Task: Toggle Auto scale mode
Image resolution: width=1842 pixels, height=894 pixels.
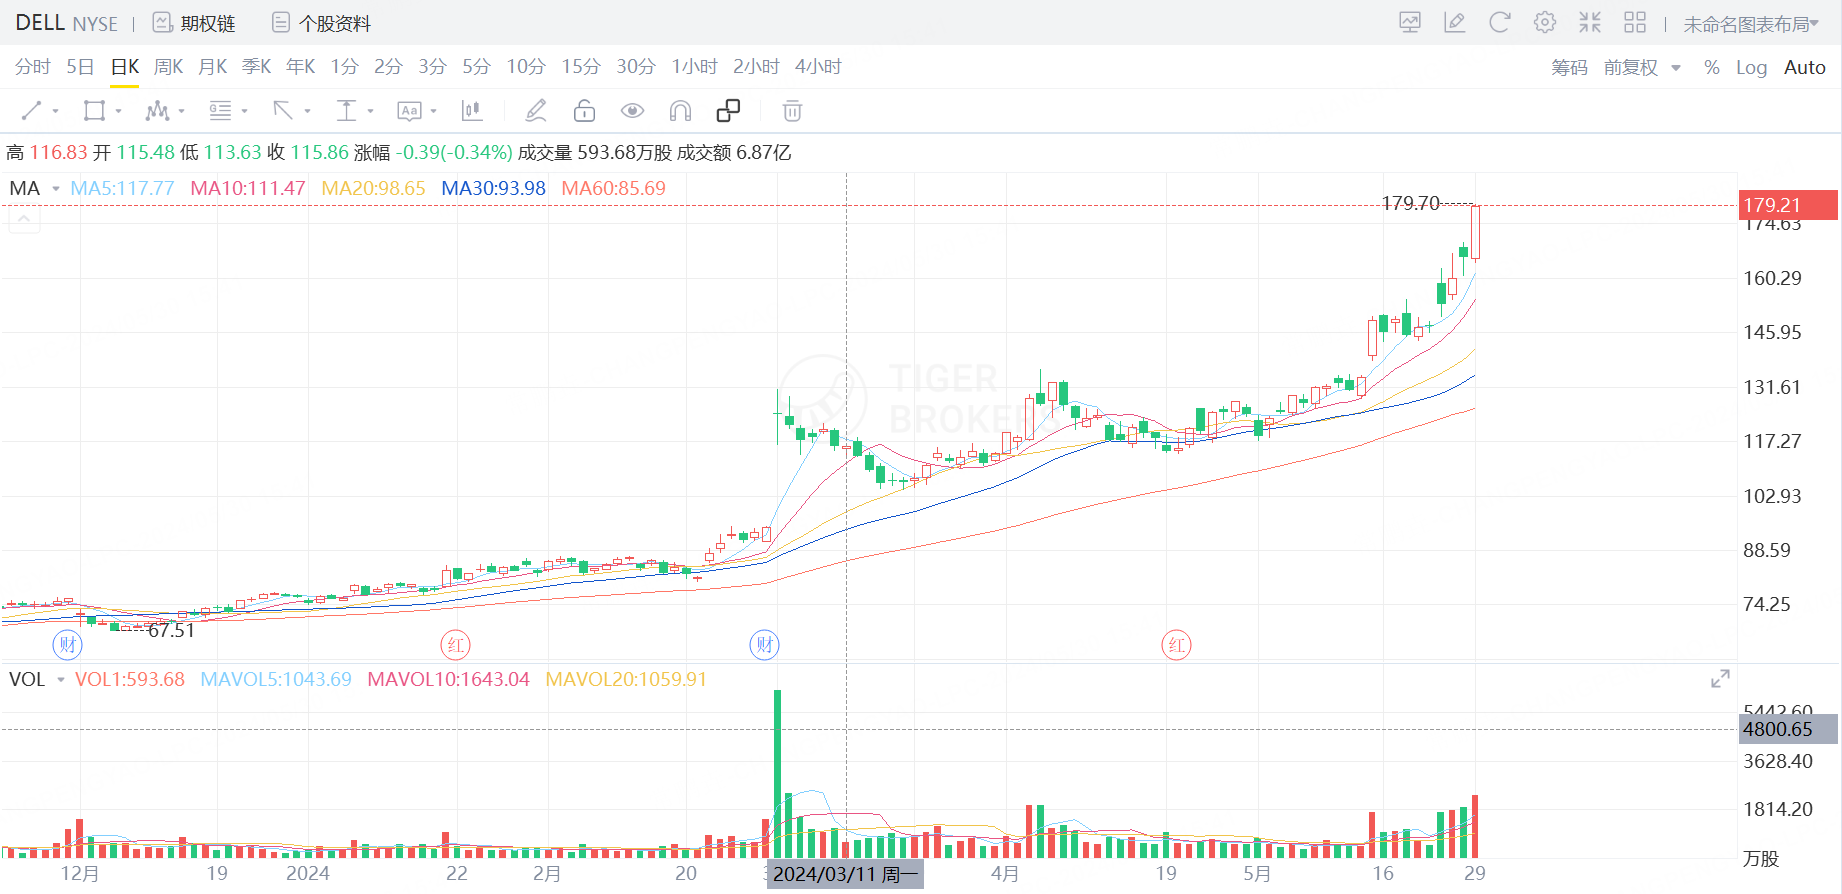Action: pos(1805,68)
